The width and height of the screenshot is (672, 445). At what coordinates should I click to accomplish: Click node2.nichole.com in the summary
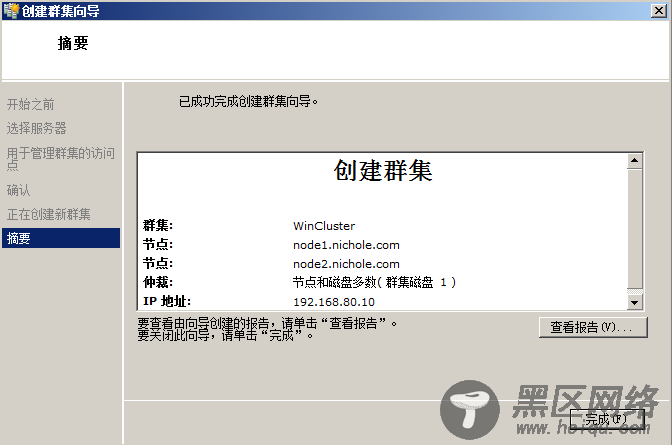(x=346, y=264)
